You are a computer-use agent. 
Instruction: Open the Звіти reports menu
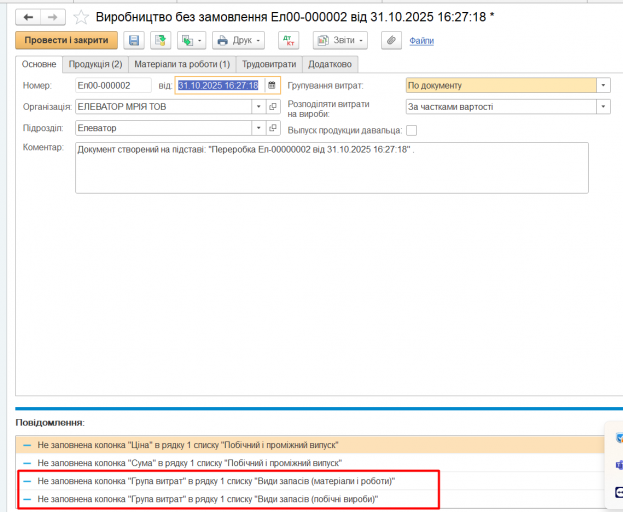pos(340,40)
